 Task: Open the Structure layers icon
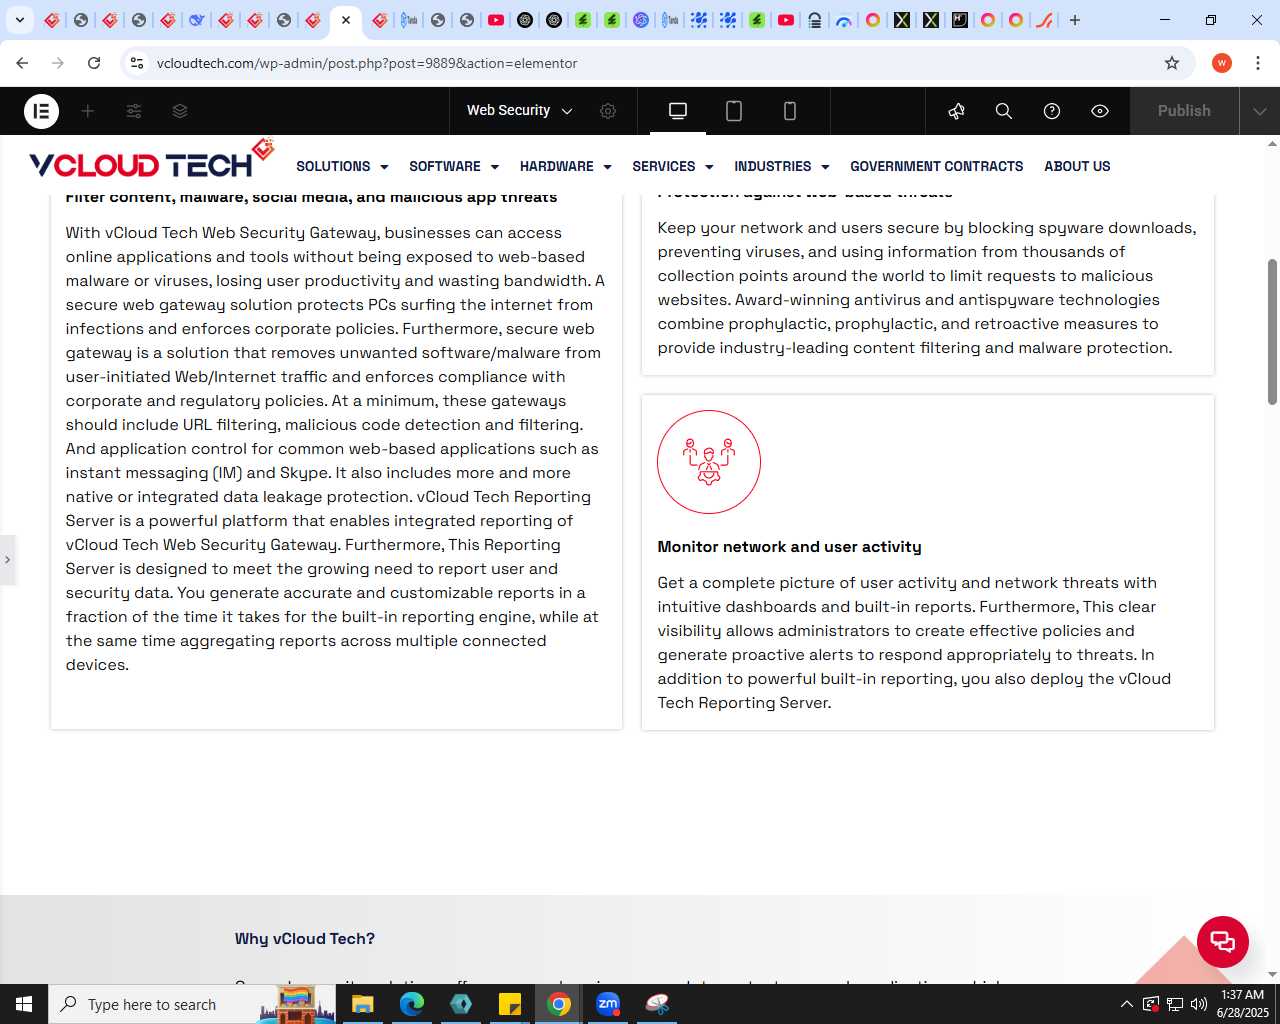coord(180,111)
